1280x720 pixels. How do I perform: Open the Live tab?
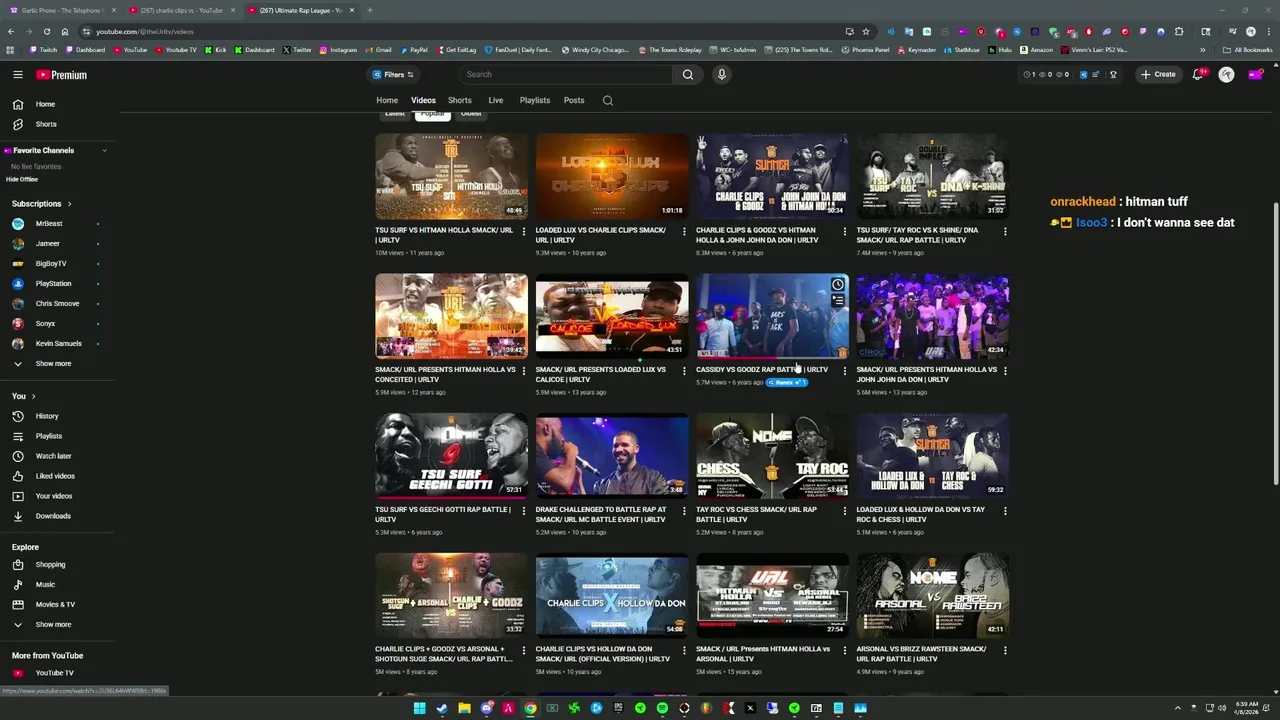tap(496, 100)
